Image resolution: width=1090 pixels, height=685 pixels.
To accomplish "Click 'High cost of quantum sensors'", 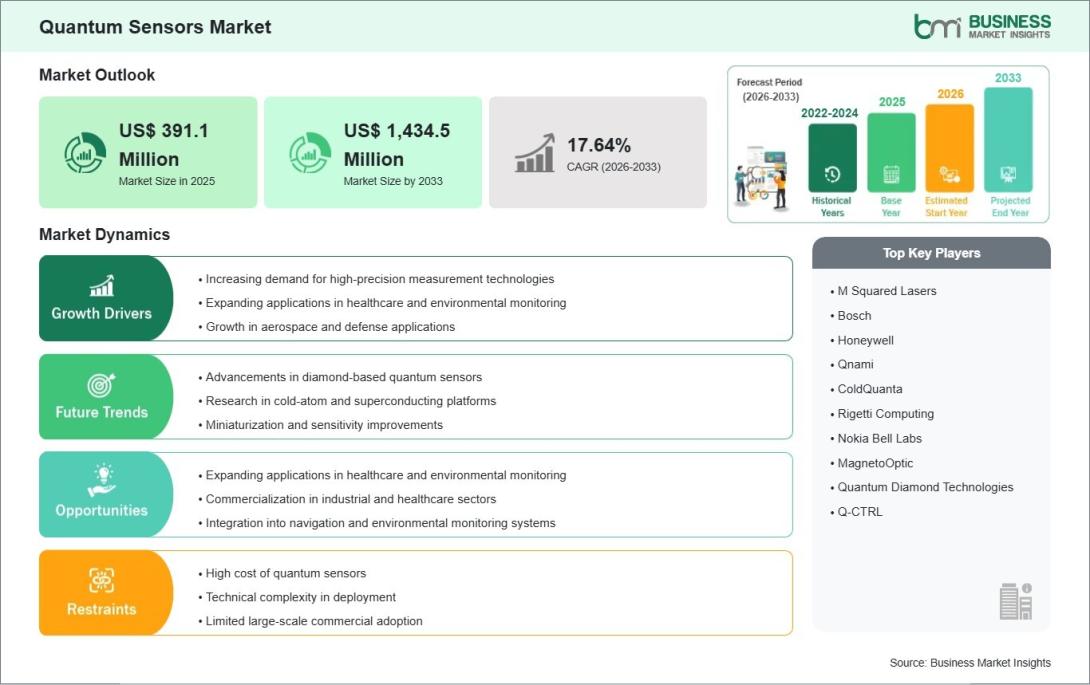I will 286,574.
